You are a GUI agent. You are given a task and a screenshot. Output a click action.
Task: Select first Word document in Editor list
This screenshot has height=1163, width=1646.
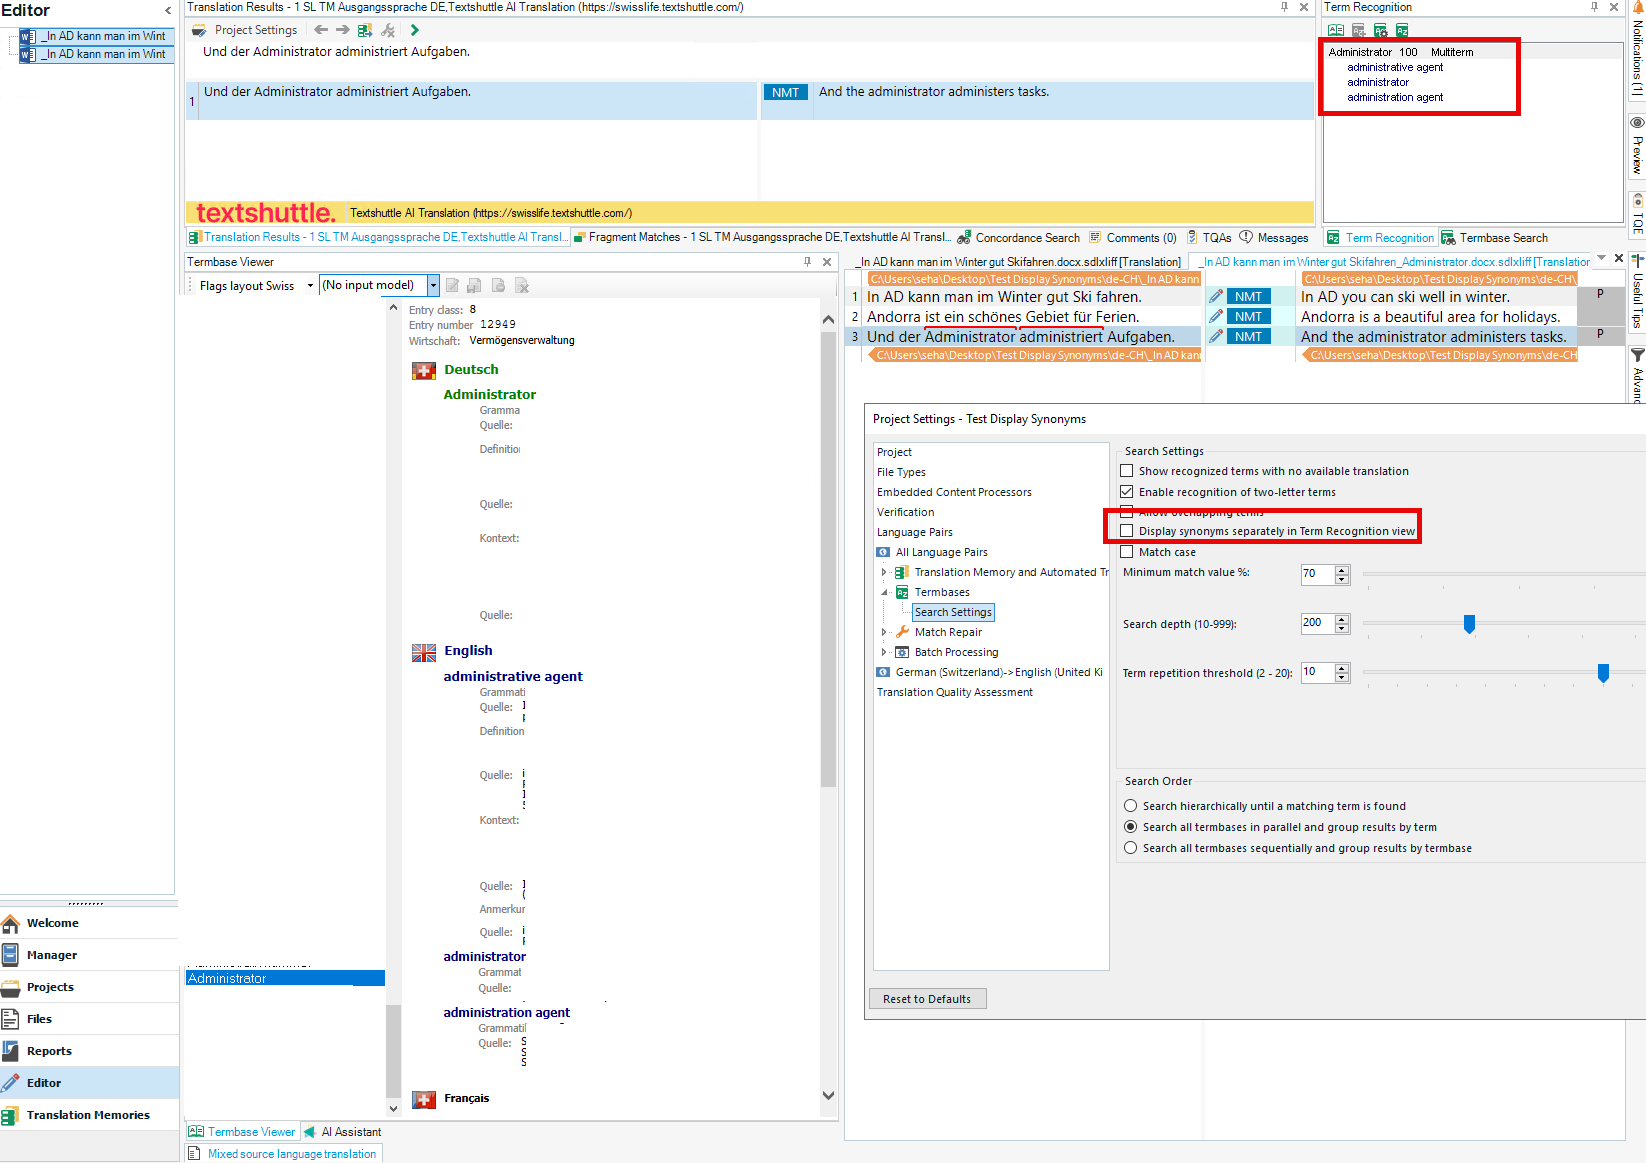point(94,36)
